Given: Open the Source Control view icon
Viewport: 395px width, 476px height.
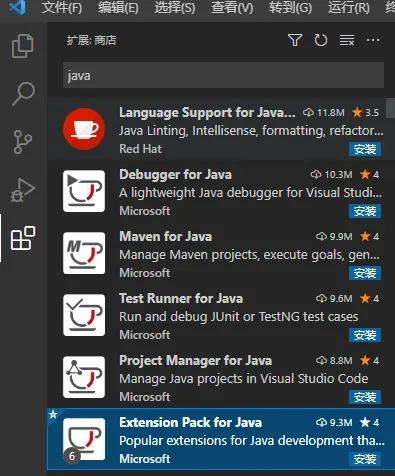Looking at the screenshot, I should pyautogui.click(x=23, y=142).
